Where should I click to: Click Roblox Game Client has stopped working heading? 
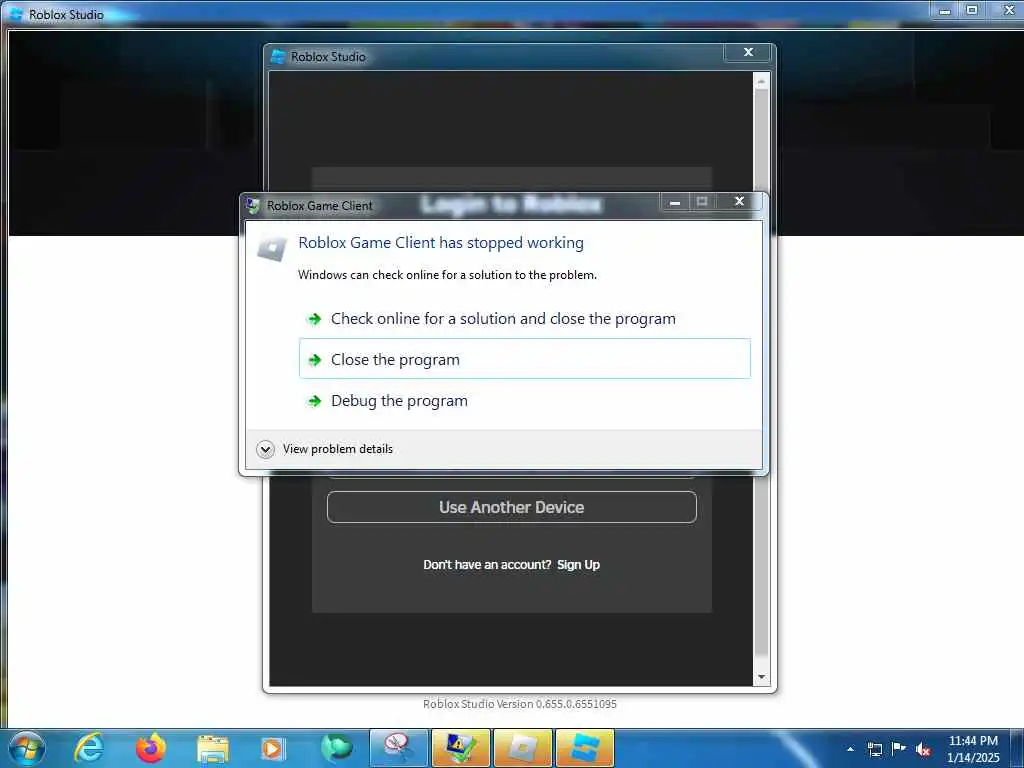tap(441, 243)
